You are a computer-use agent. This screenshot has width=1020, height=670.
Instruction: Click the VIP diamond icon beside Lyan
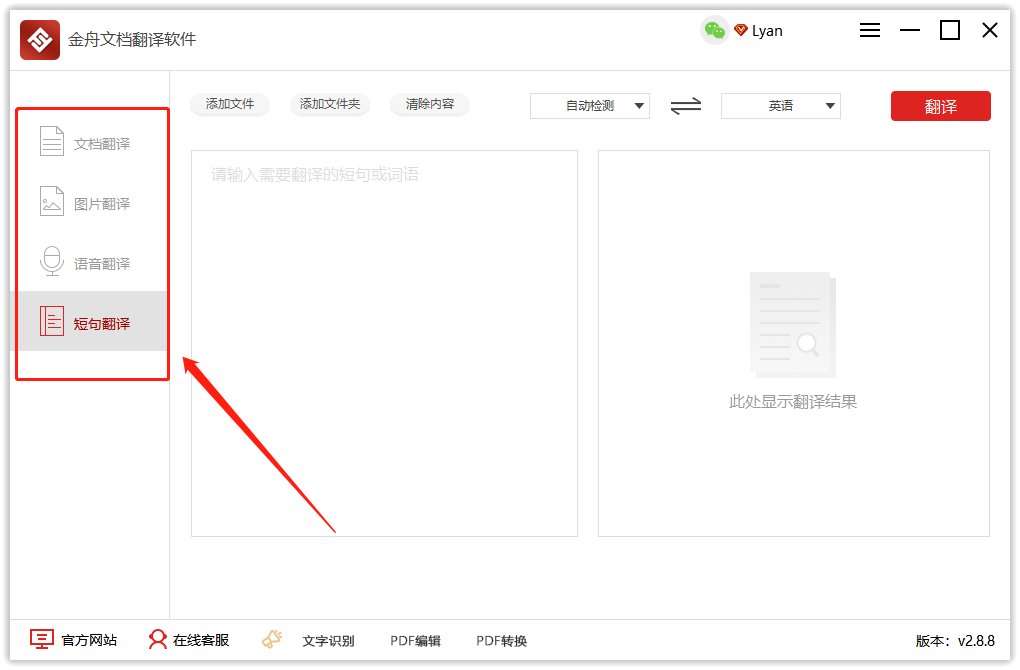click(x=740, y=30)
